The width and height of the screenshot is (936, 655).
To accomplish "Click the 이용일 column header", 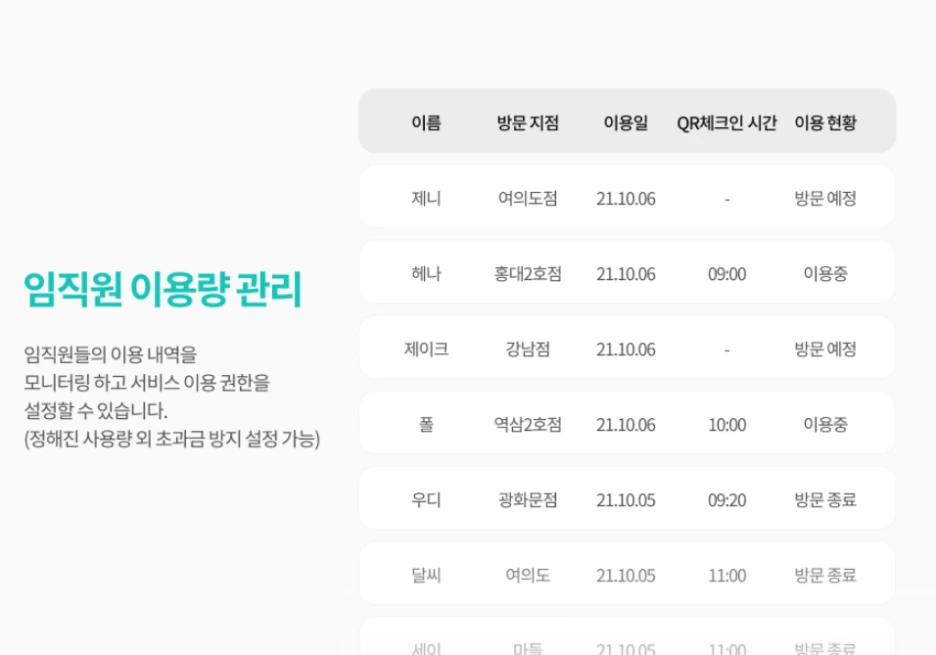I will 626,123.
